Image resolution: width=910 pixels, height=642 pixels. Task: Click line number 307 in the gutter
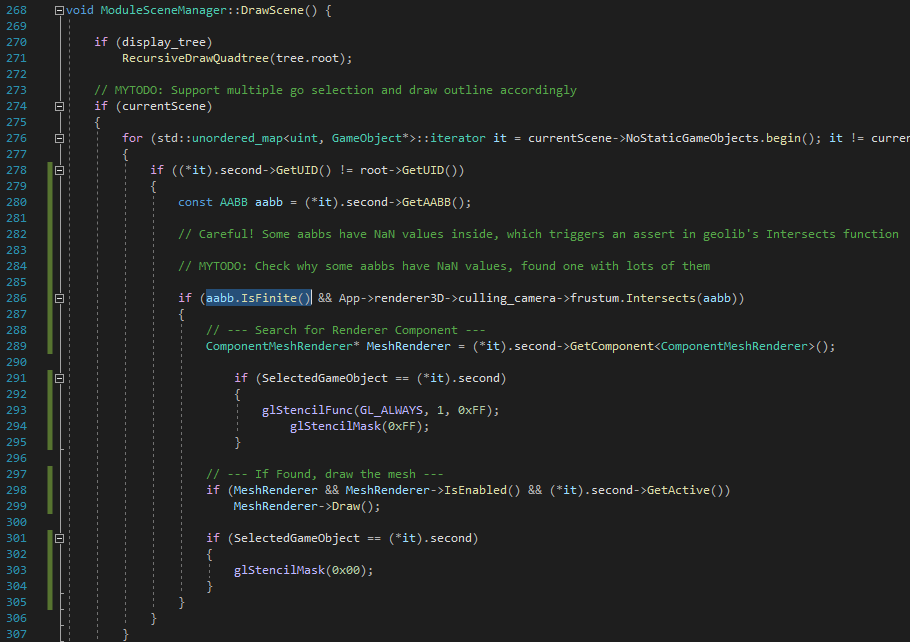[16, 634]
